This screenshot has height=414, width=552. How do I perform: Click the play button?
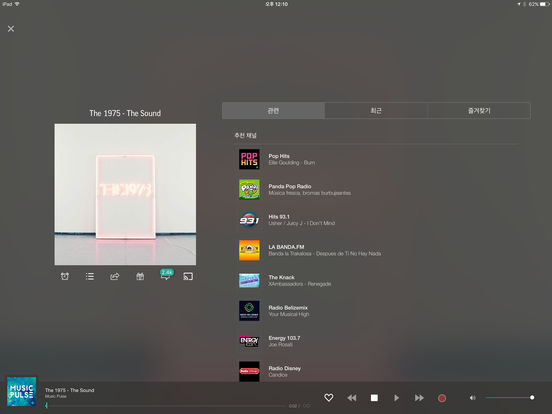(396, 398)
